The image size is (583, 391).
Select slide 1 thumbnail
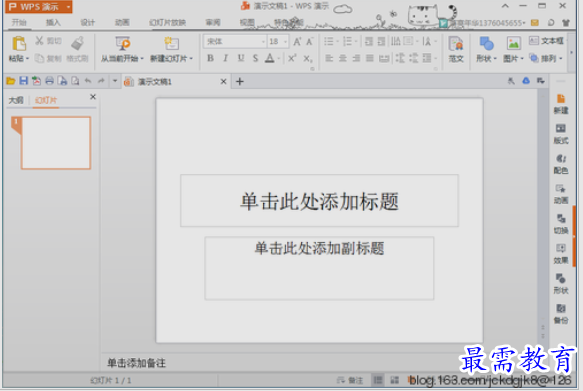coord(56,143)
